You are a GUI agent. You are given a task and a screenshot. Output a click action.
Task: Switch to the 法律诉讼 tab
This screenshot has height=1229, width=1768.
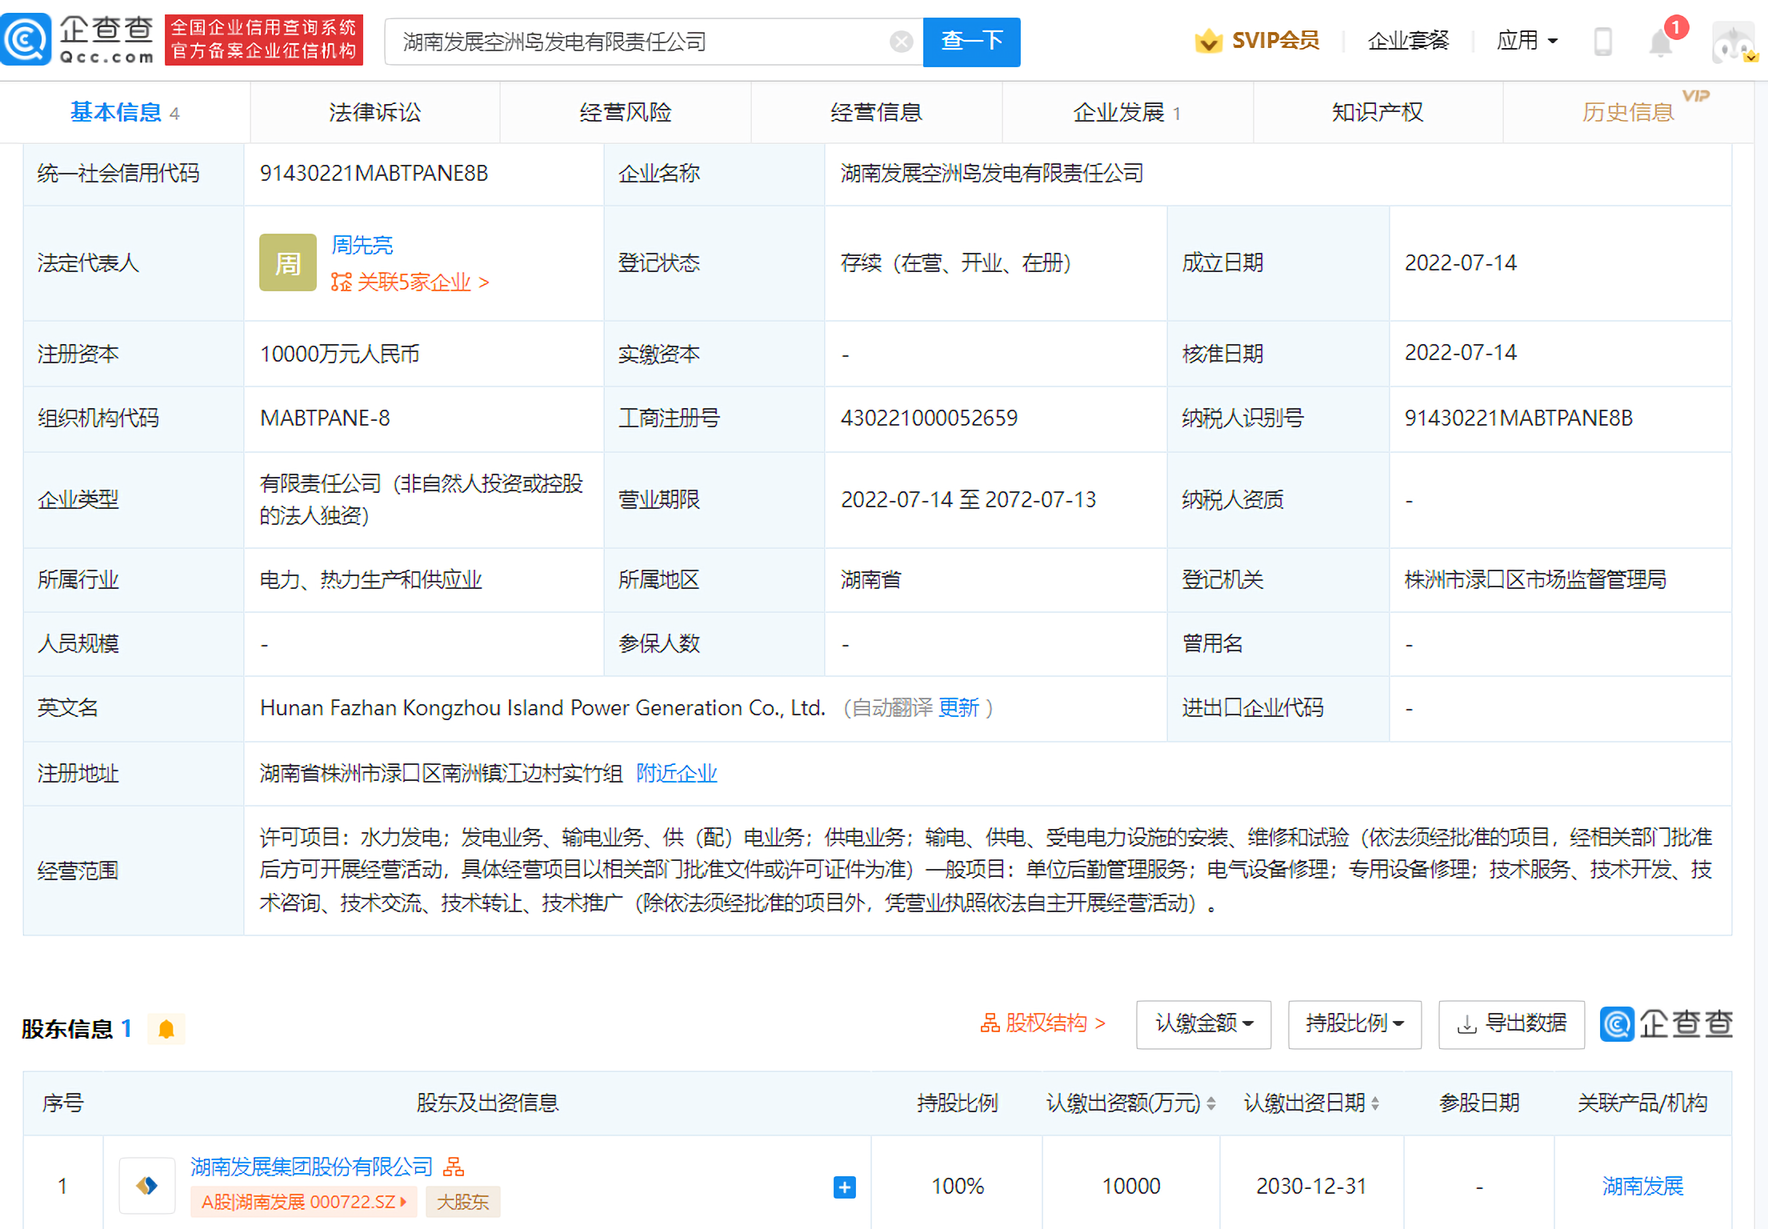(x=375, y=112)
